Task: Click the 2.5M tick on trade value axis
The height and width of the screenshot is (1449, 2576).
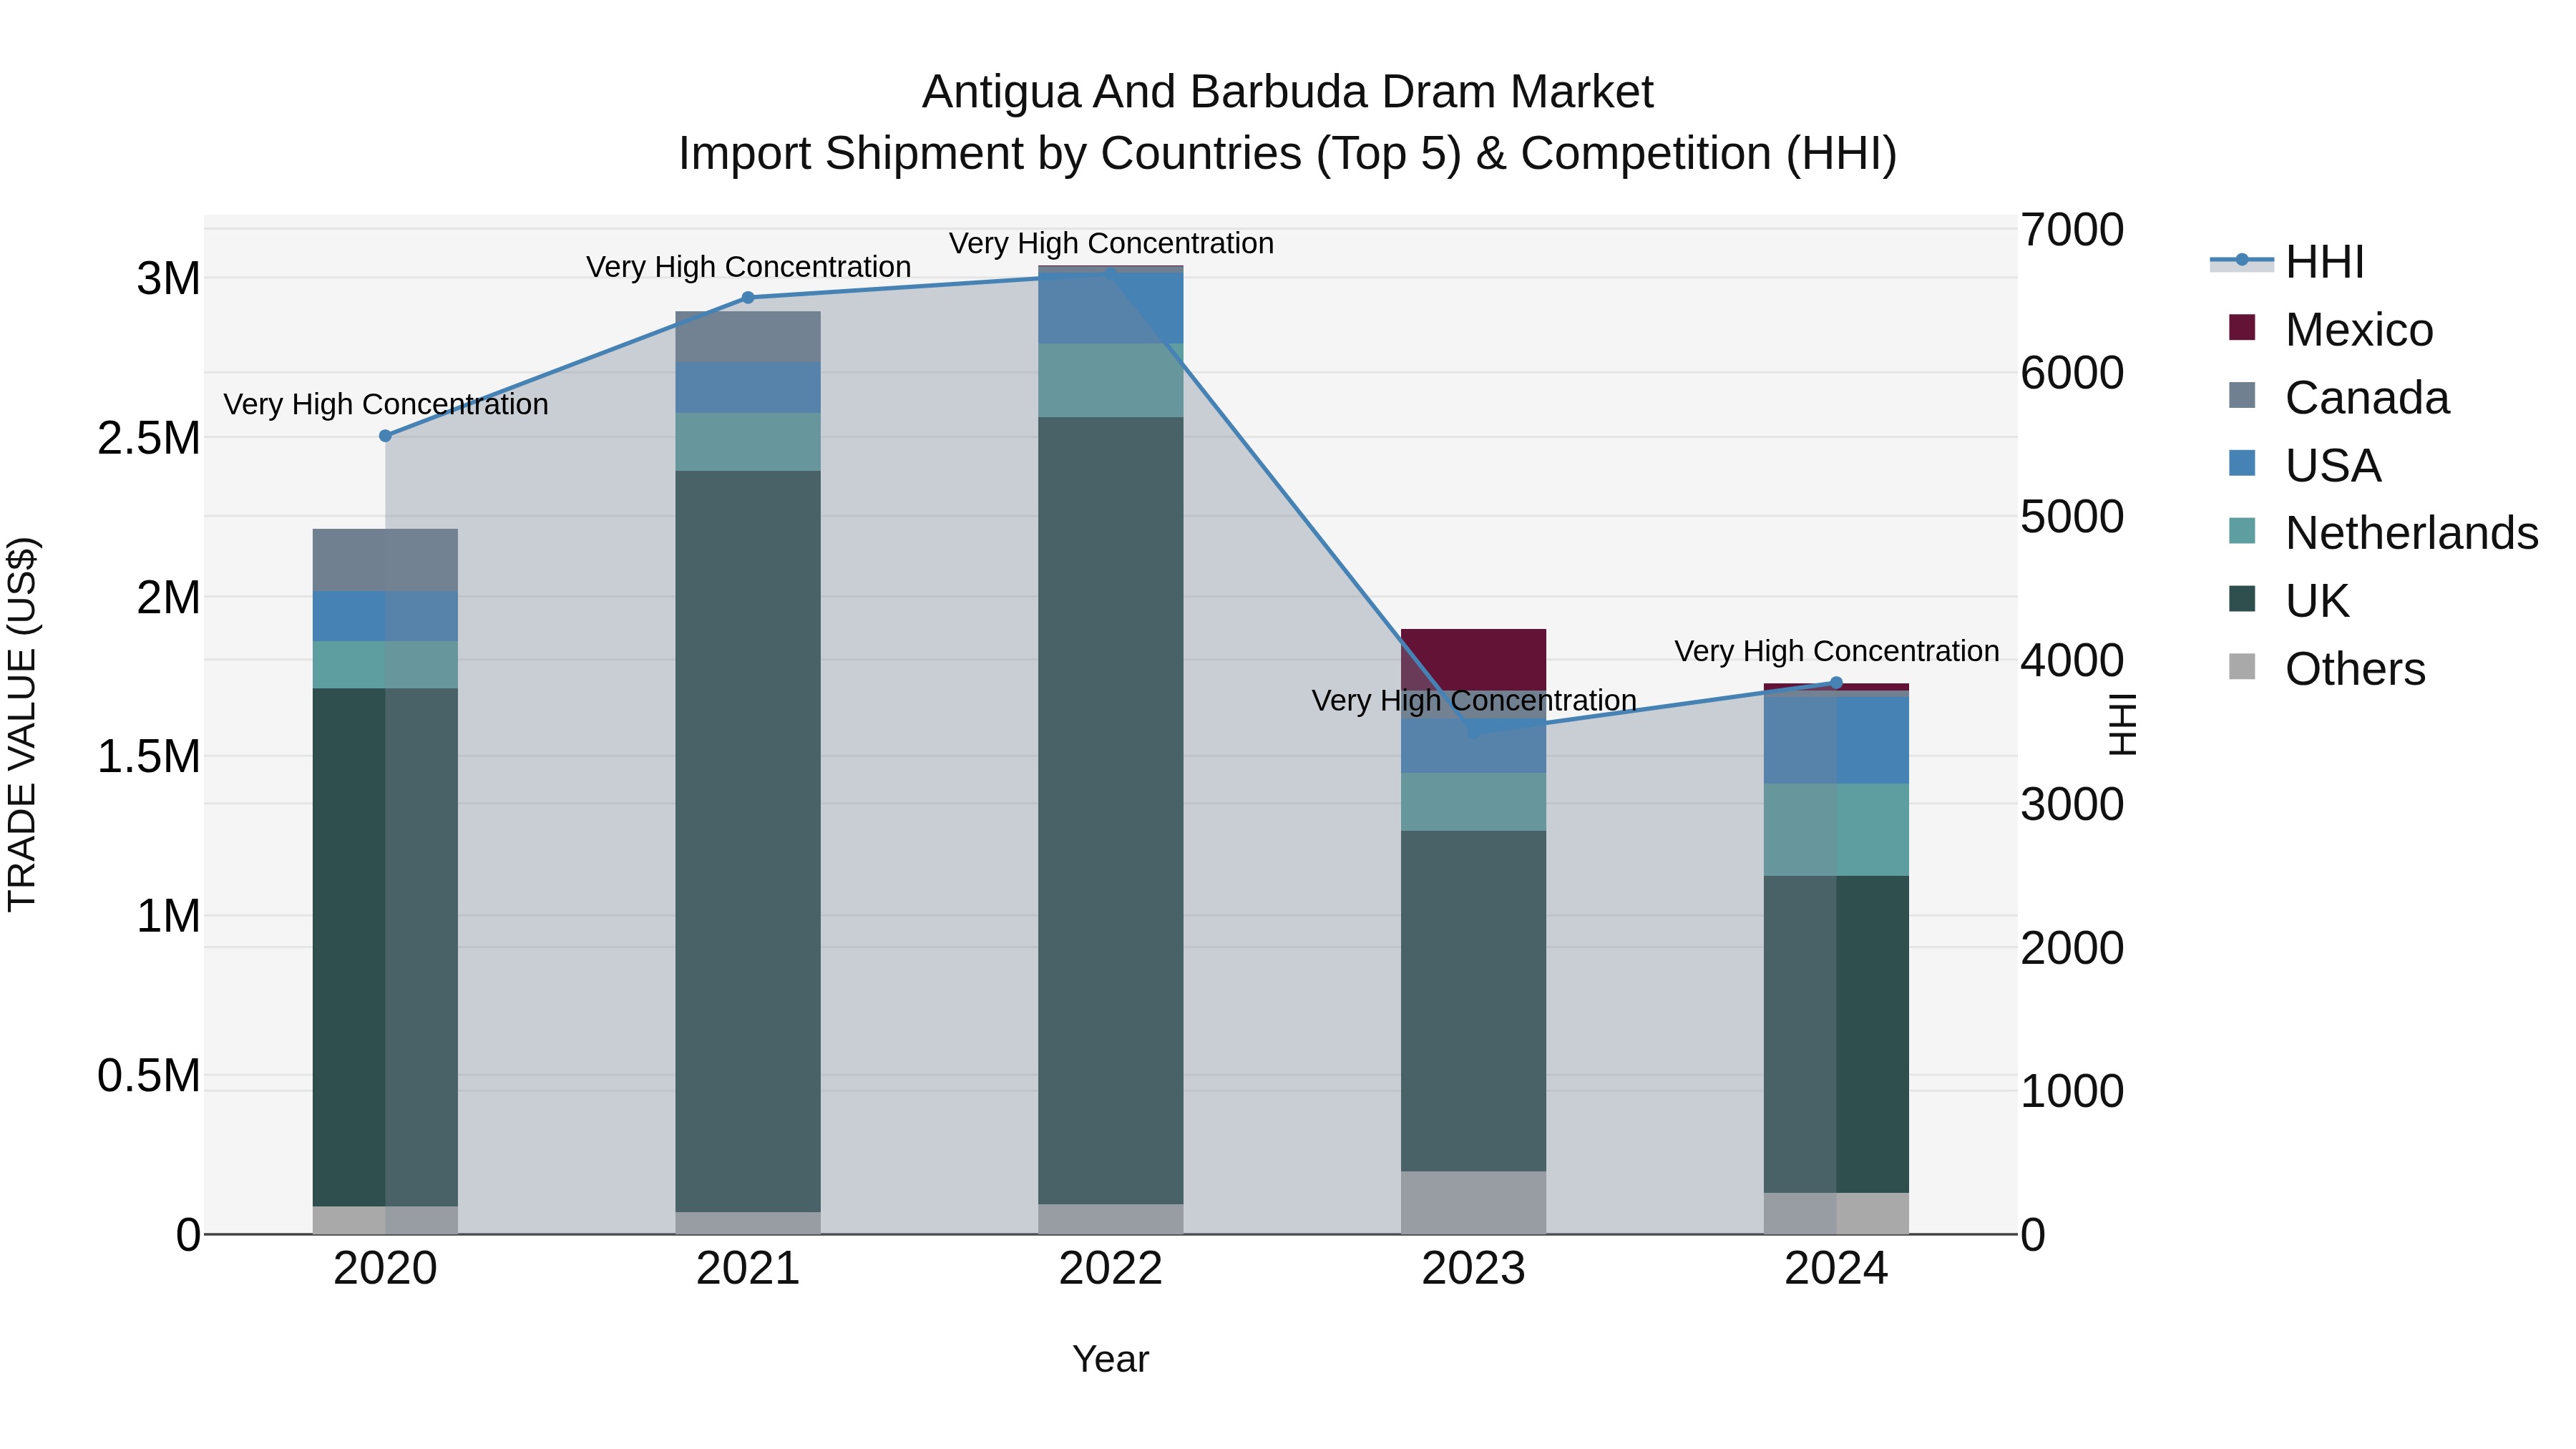Action: (149, 438)
